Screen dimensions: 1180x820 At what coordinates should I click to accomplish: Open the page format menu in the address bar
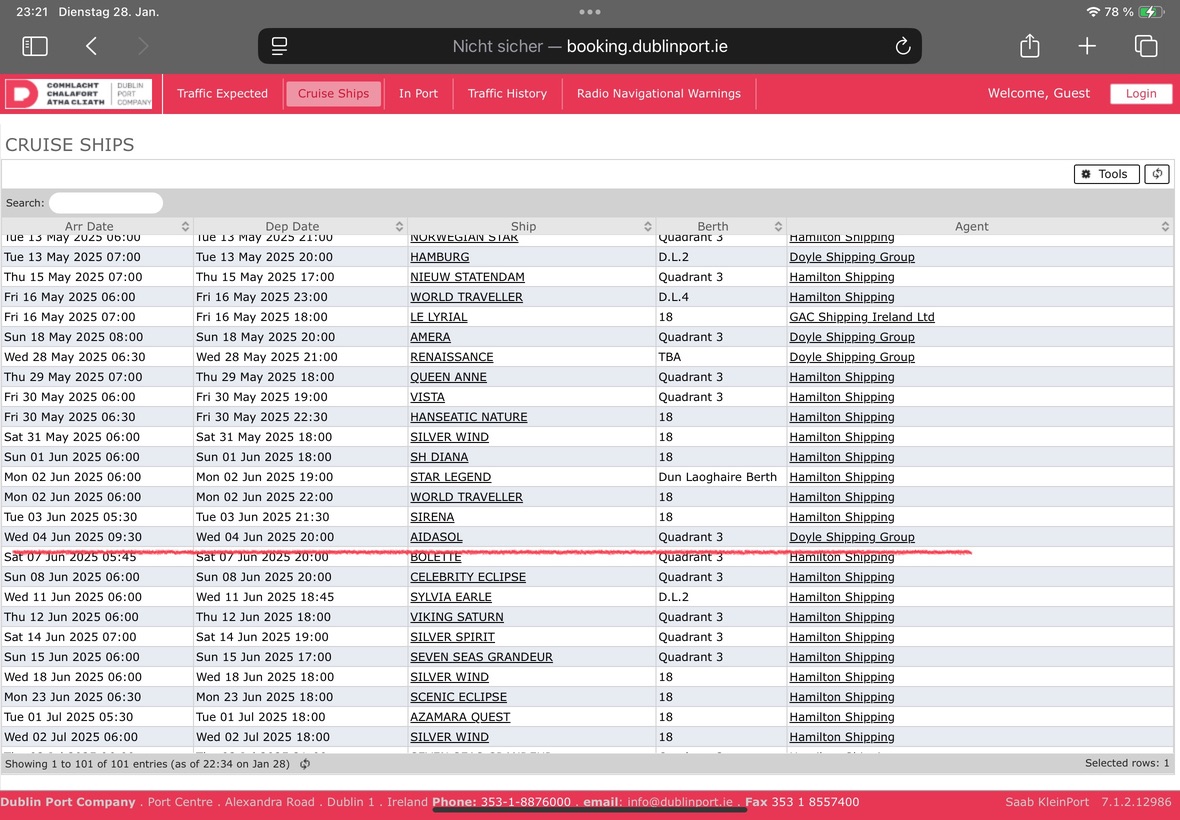click(x=280, y=46)
